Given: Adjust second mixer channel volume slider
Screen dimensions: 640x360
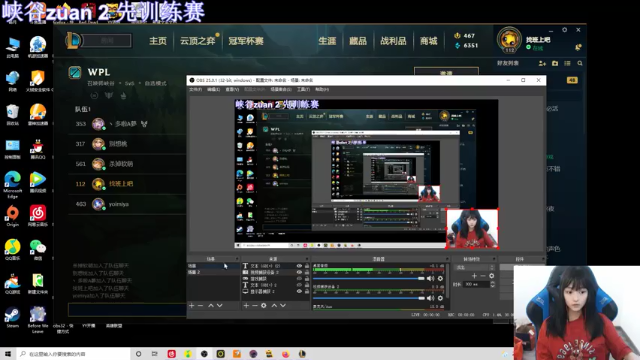Looking at the screenshot, I should coord(369,298).
